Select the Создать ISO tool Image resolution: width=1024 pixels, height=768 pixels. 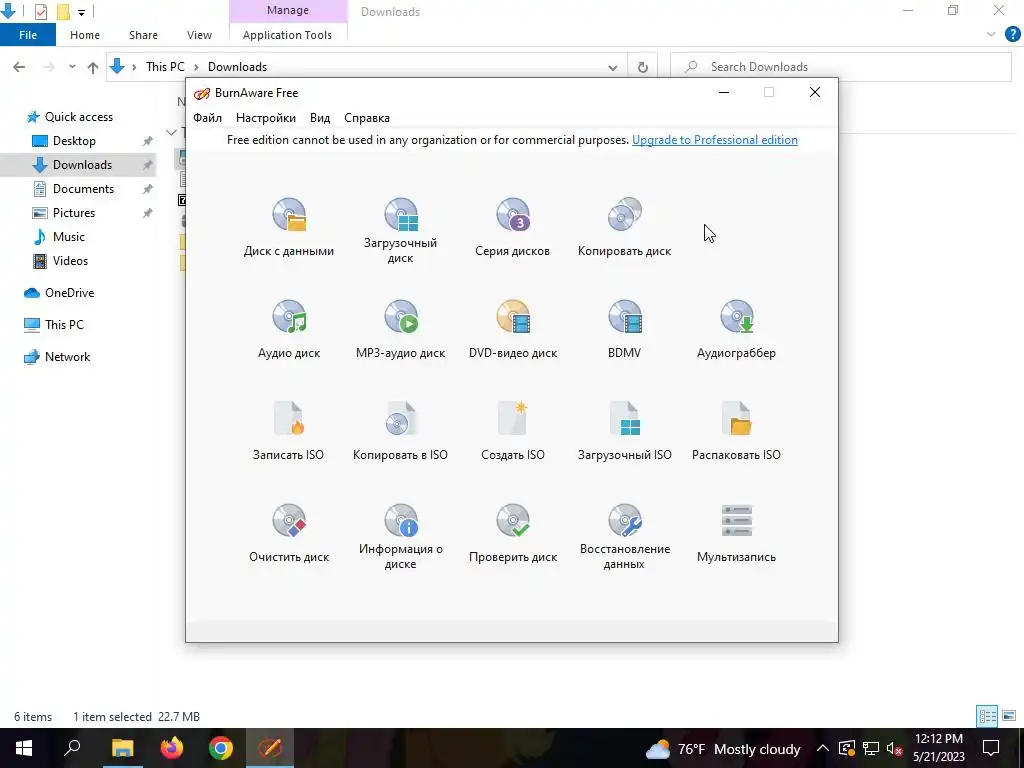[x=513, y=431]
